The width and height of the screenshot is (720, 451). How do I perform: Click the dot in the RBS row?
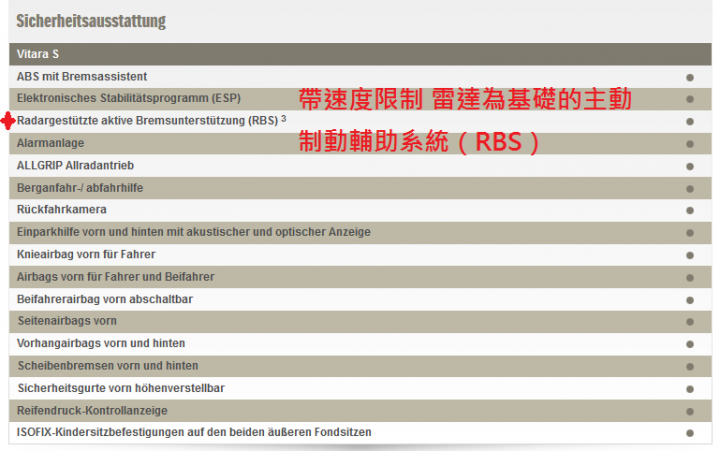point(690,122)
